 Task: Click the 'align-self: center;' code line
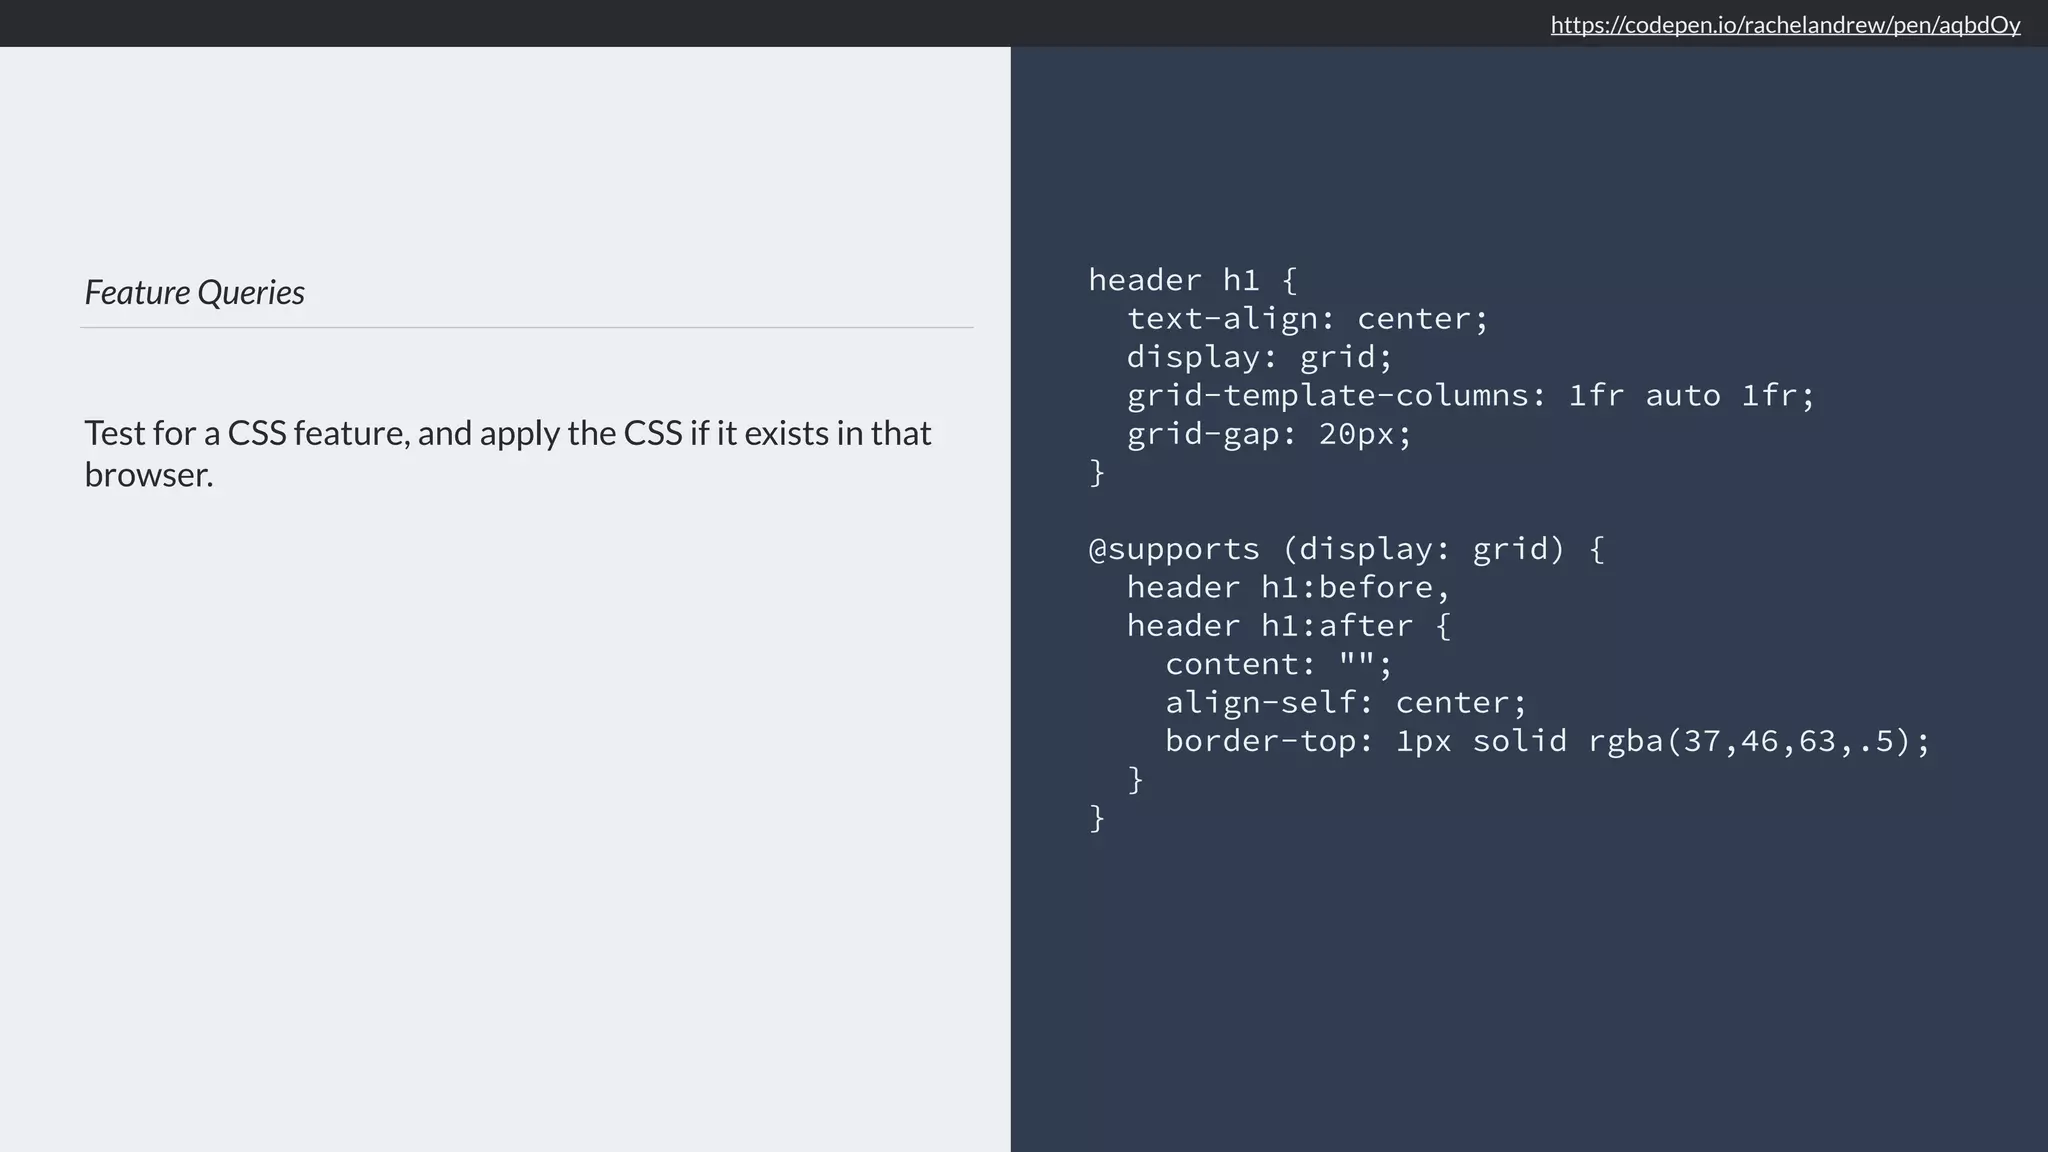click(x=1346, y=703)
